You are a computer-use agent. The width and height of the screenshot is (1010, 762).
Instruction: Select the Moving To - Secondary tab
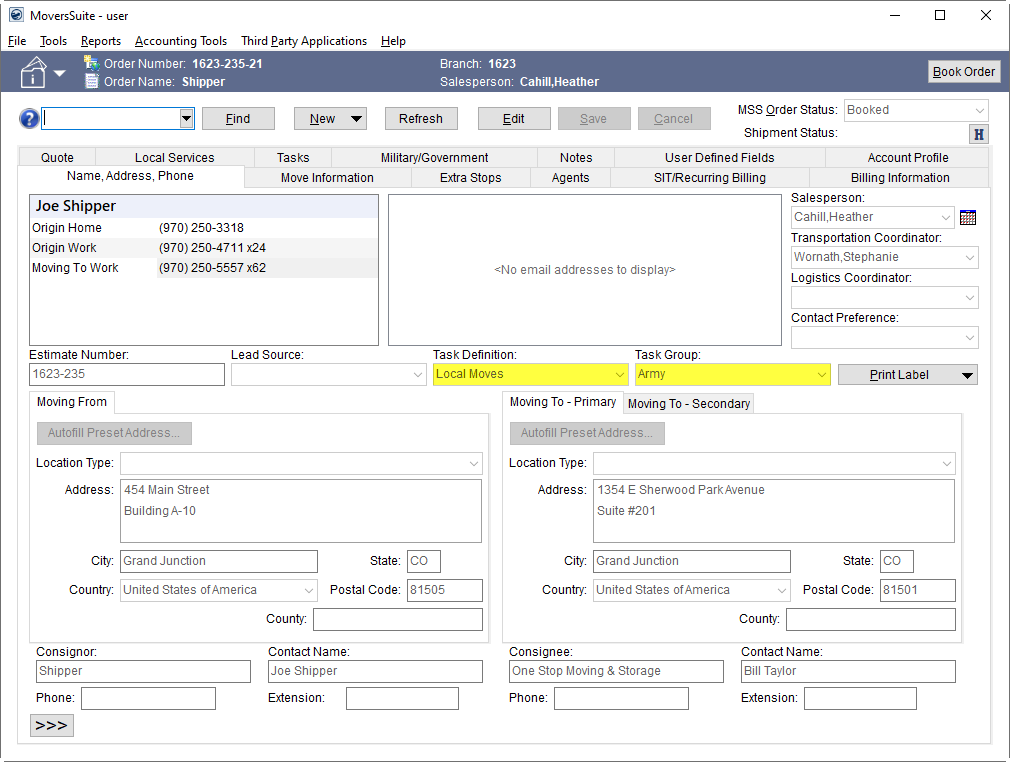point(688,403)
